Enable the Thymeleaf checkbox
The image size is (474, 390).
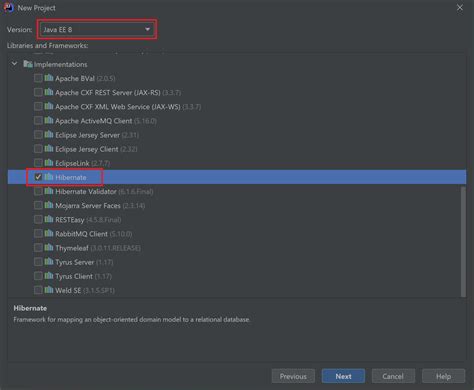click(x=38, y=248)
